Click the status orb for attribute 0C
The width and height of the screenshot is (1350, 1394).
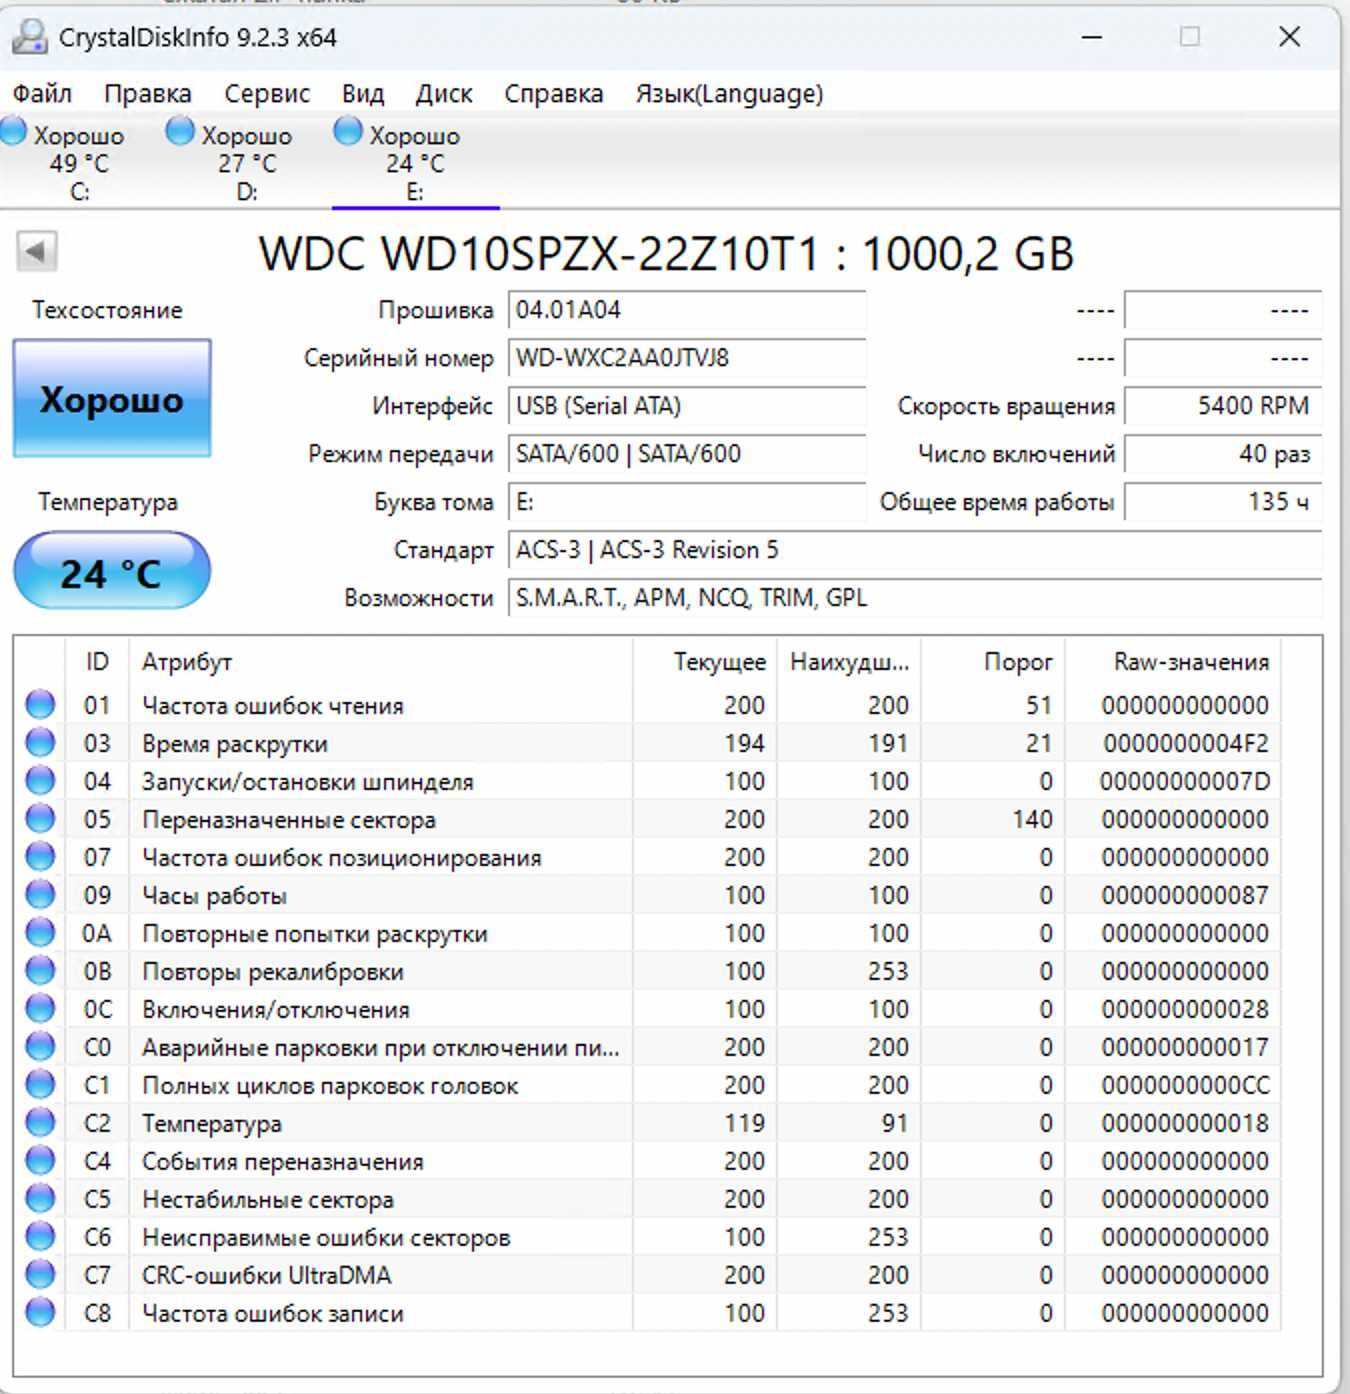point(40,1009)
